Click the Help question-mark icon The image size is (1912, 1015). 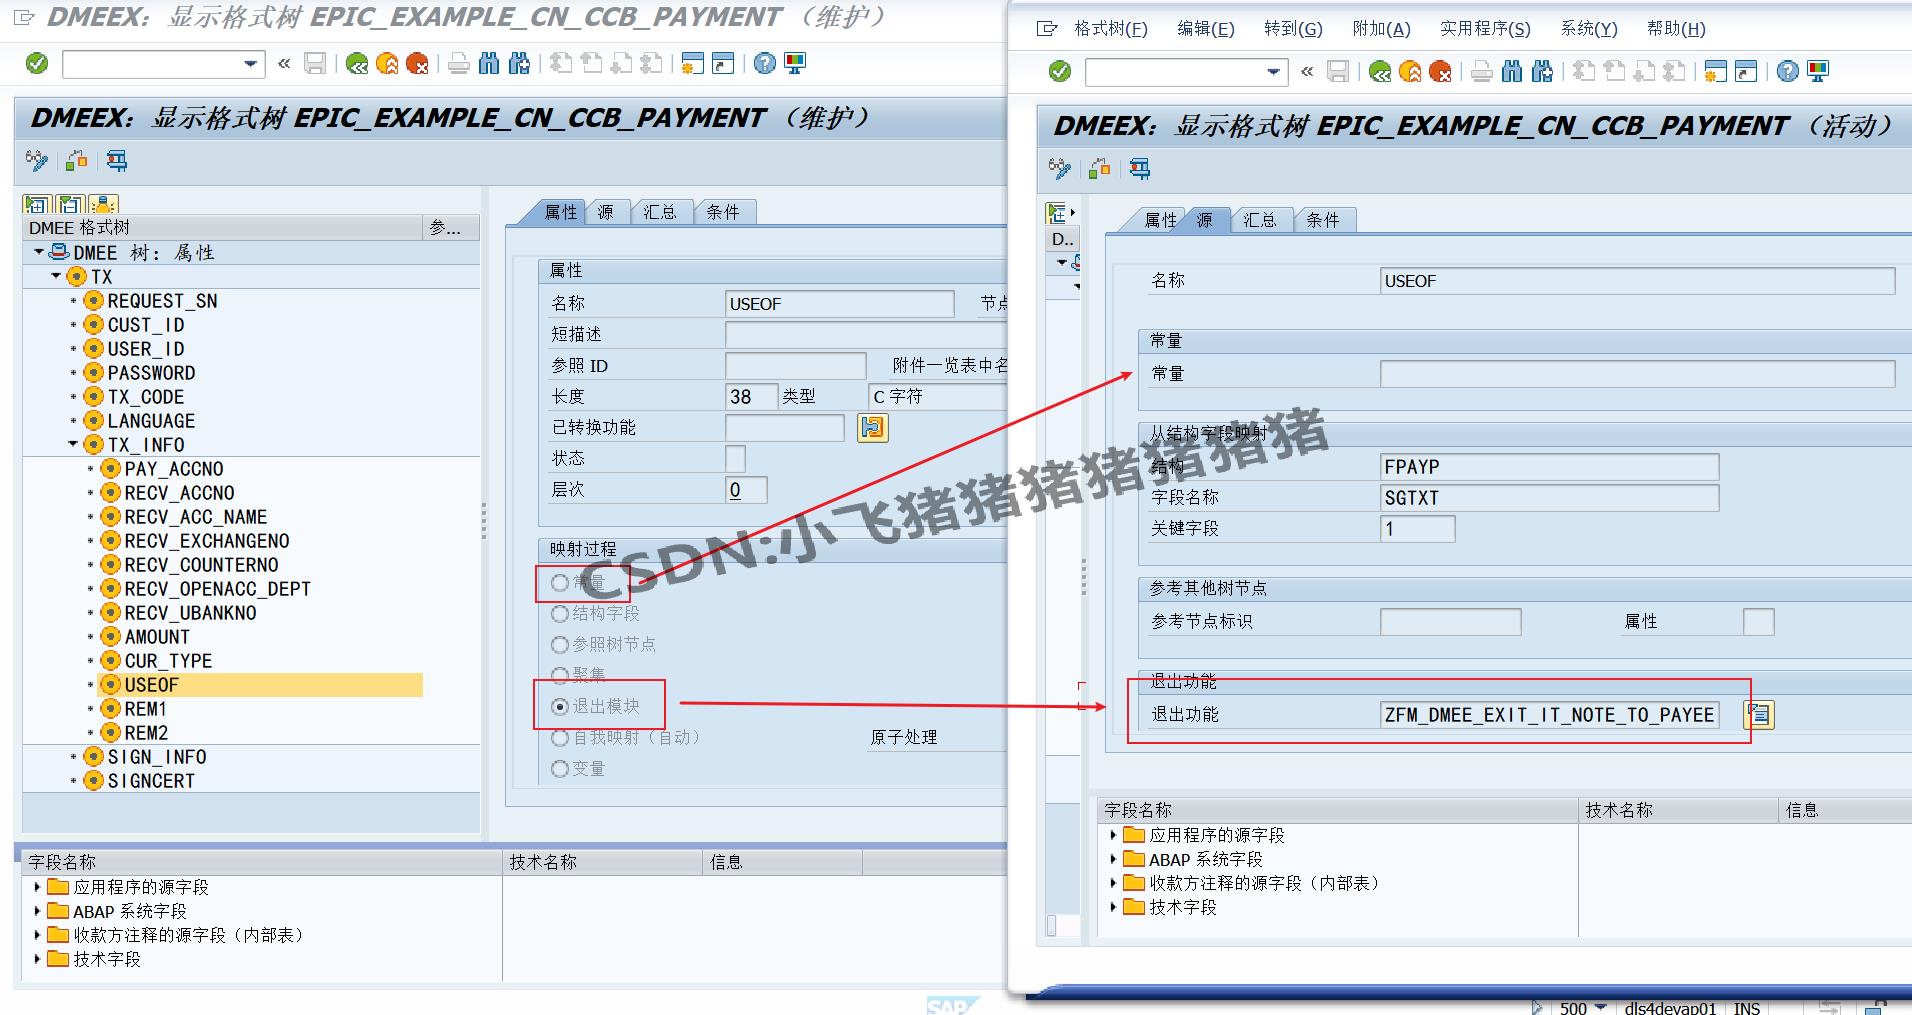[763, 63]
